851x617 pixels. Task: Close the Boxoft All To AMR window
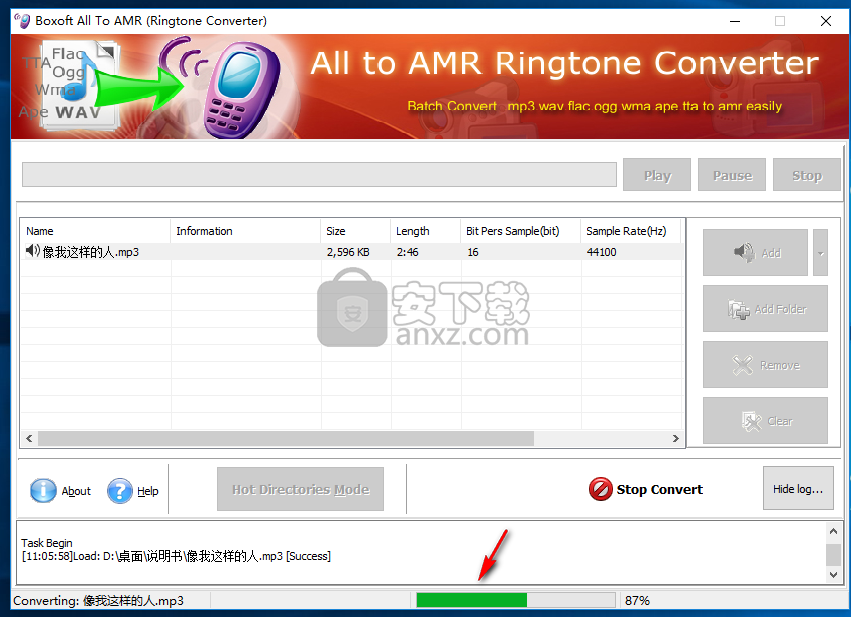point(825,21)
